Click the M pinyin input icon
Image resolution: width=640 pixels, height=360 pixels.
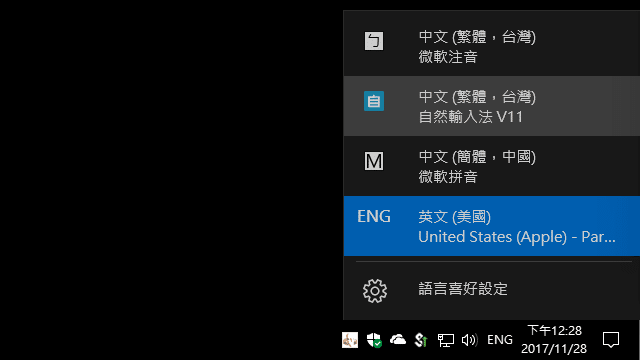click(x=374, y=161)
